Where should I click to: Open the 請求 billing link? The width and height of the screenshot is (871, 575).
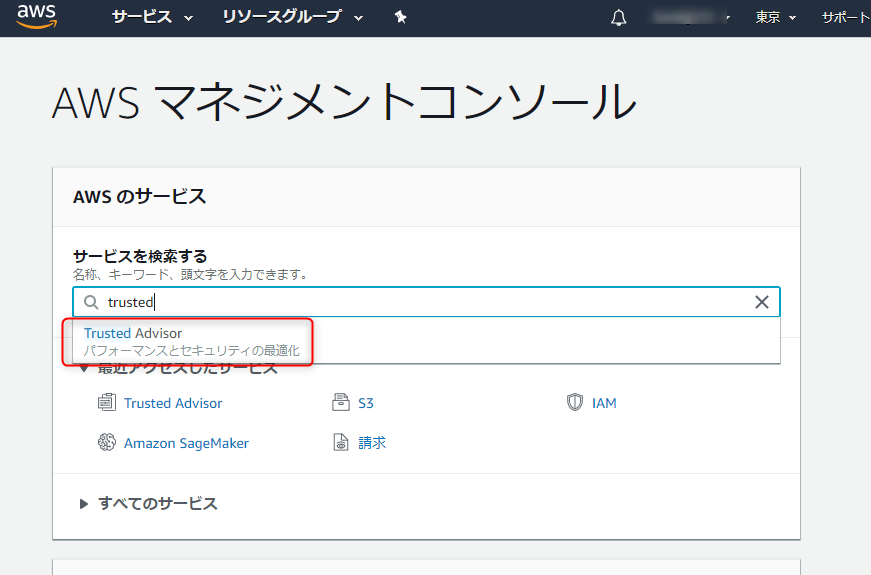[372, 443]
